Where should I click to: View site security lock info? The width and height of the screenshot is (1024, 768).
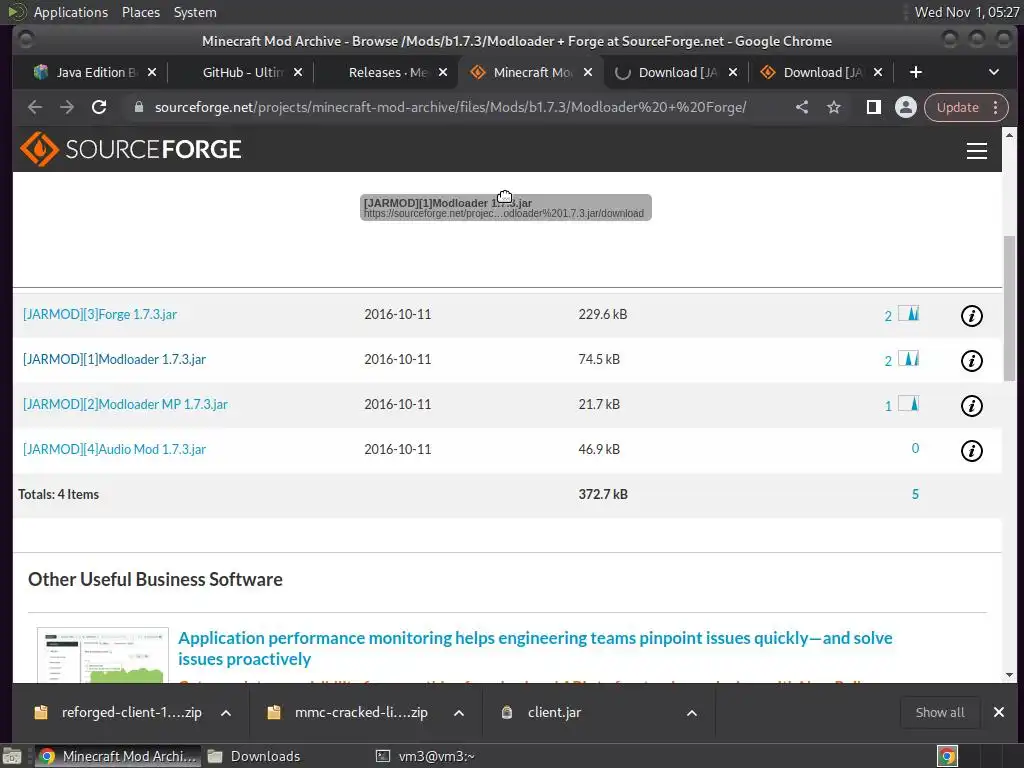point(138,107)
